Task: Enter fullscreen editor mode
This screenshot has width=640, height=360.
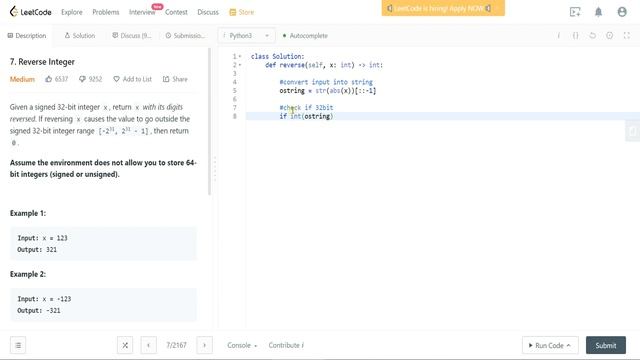Action: [627, 36]
